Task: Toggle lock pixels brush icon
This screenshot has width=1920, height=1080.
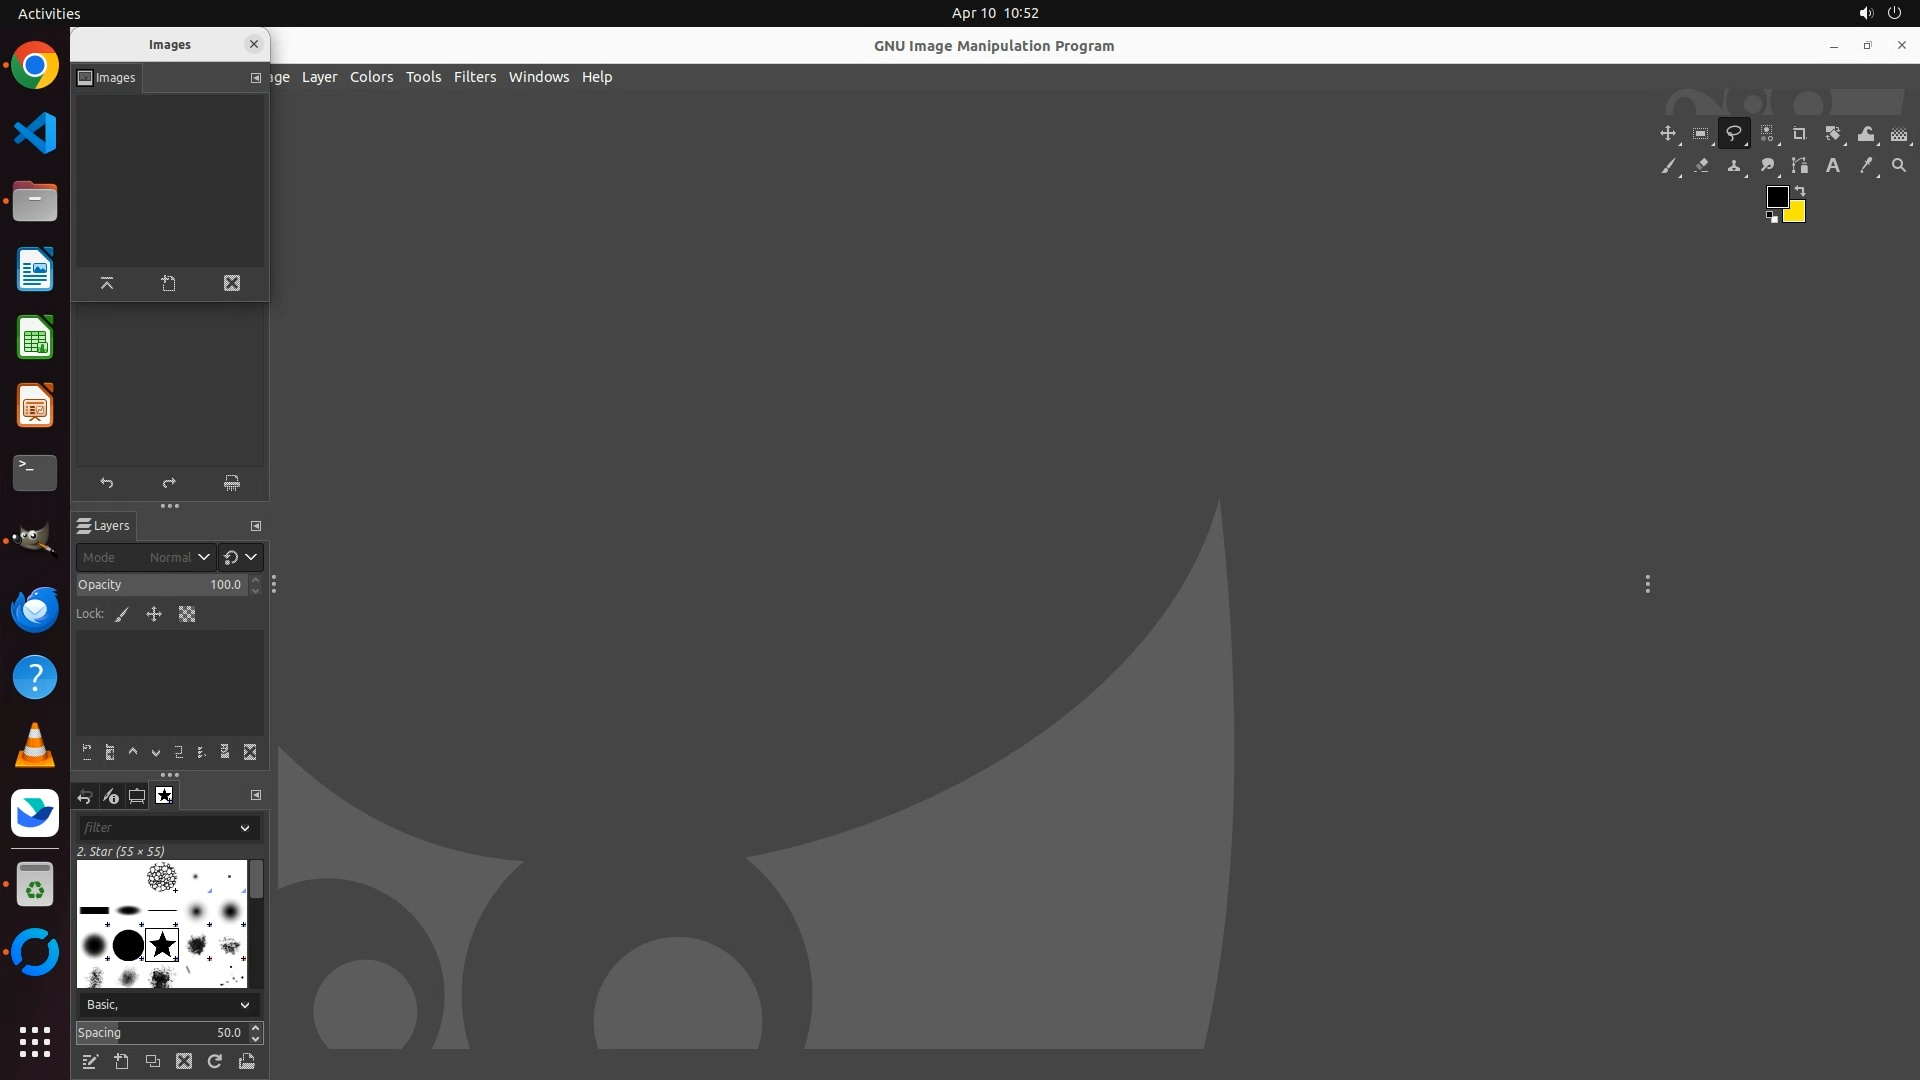Action: tap(122, 615)
